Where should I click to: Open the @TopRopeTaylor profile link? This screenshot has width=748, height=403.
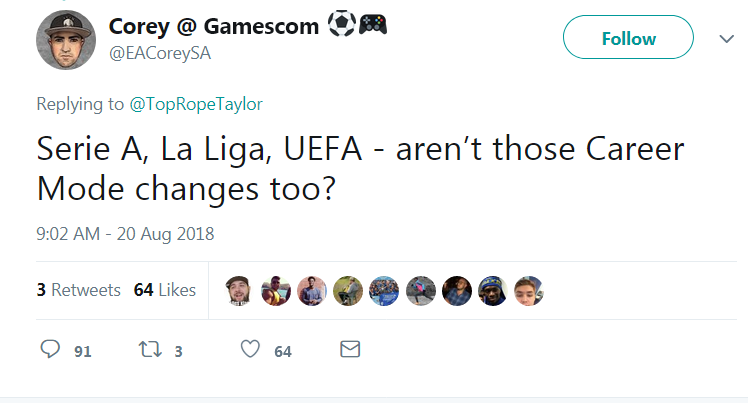(x=196, y=103)
